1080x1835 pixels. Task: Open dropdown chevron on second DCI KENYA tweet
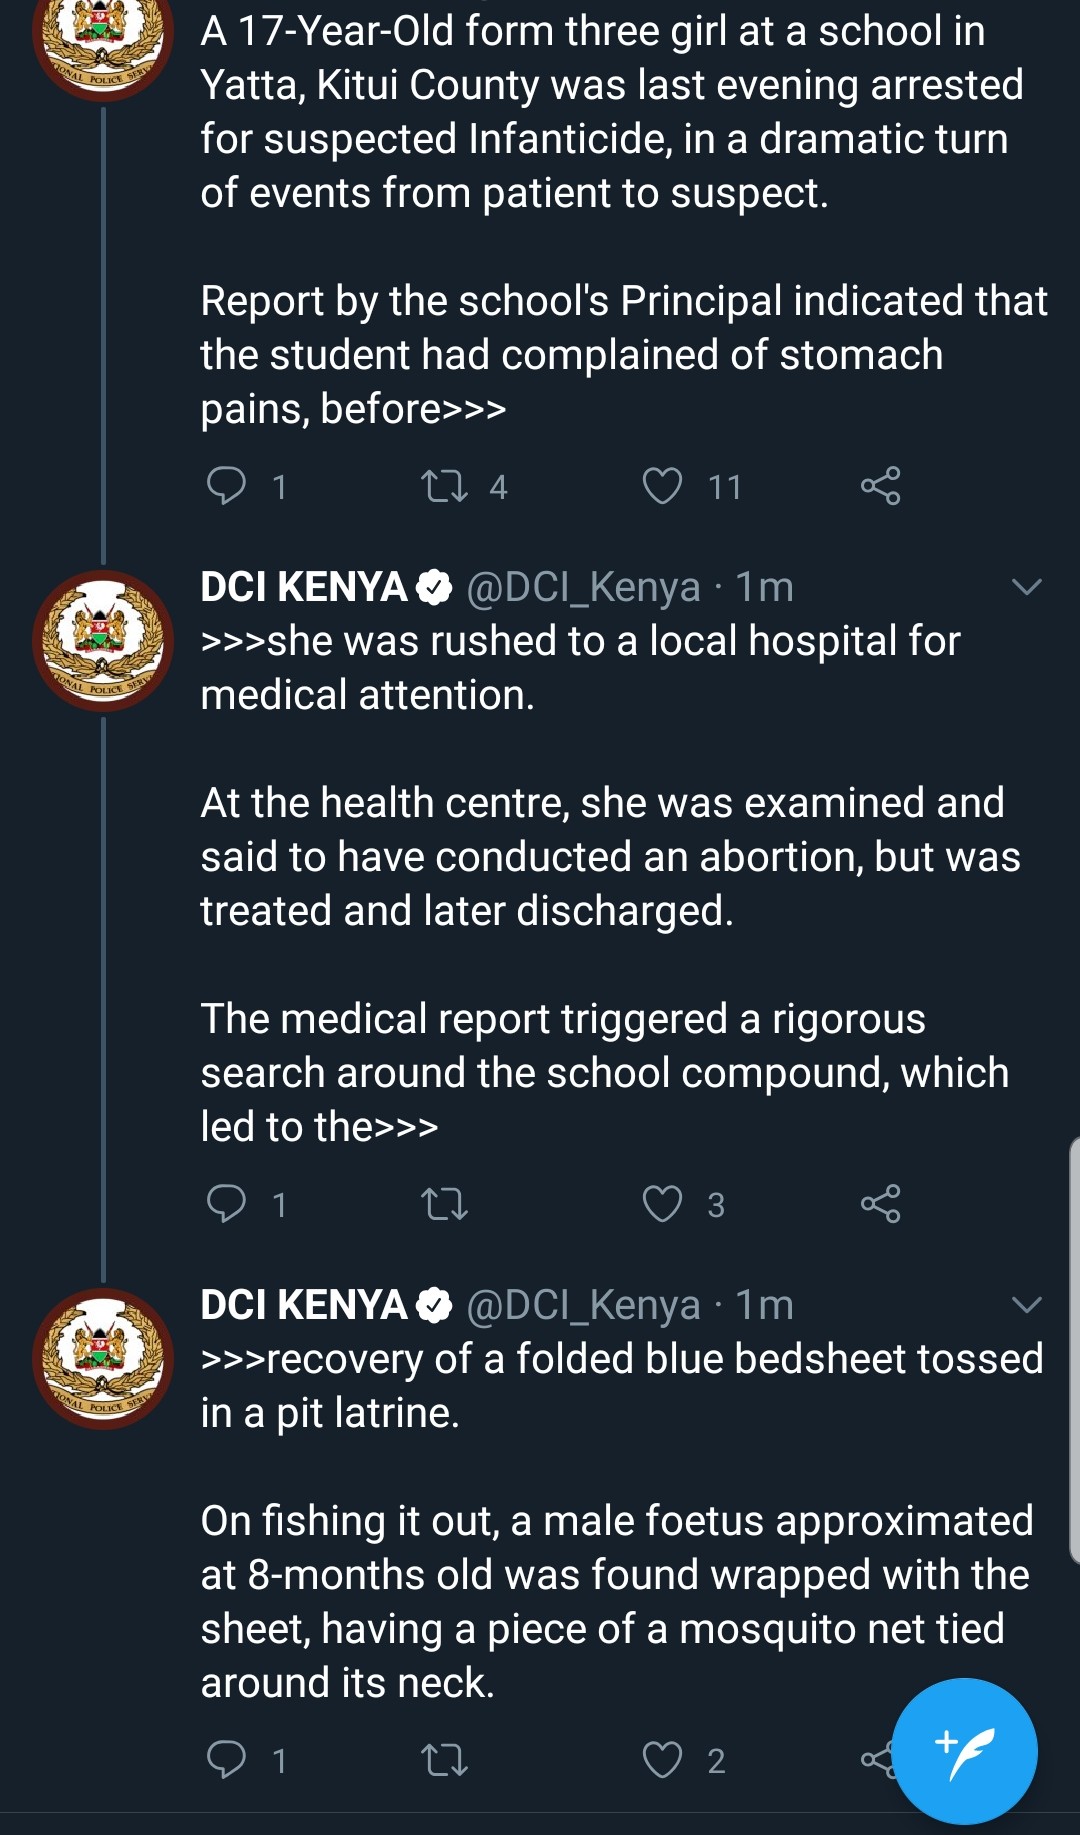[1027, 587]
